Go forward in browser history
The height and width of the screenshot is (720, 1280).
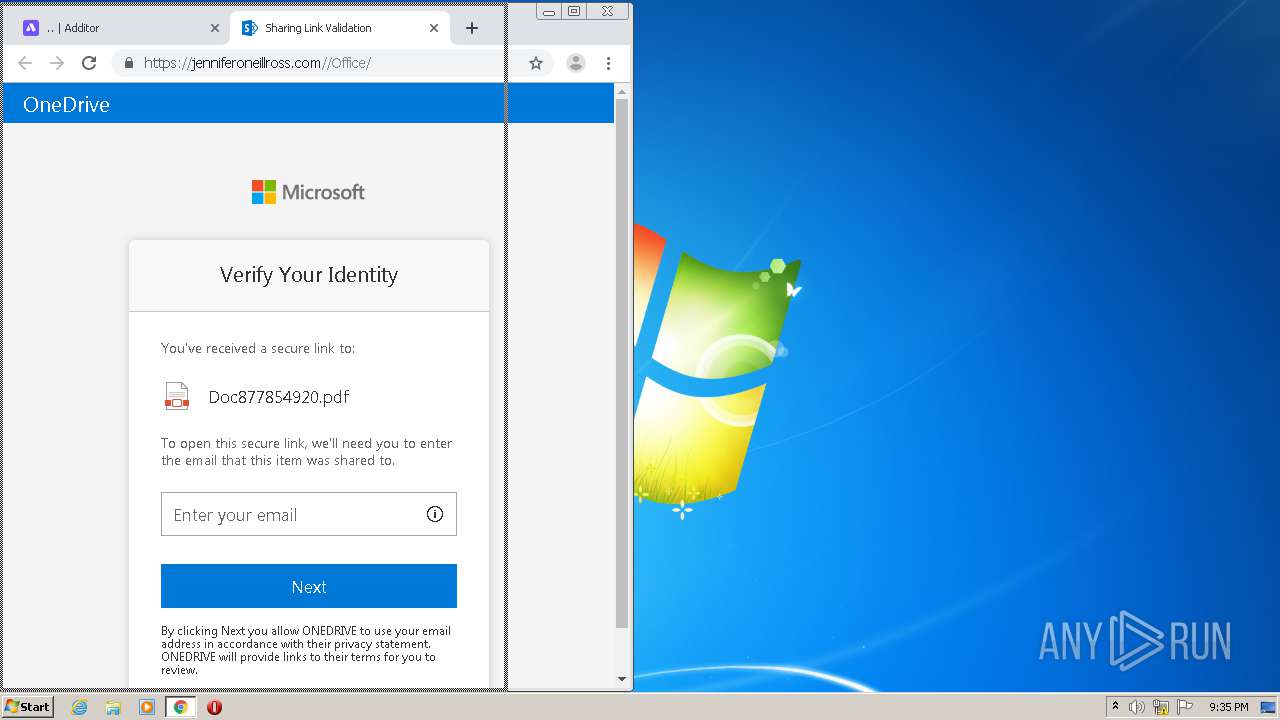tap(57, 63)
